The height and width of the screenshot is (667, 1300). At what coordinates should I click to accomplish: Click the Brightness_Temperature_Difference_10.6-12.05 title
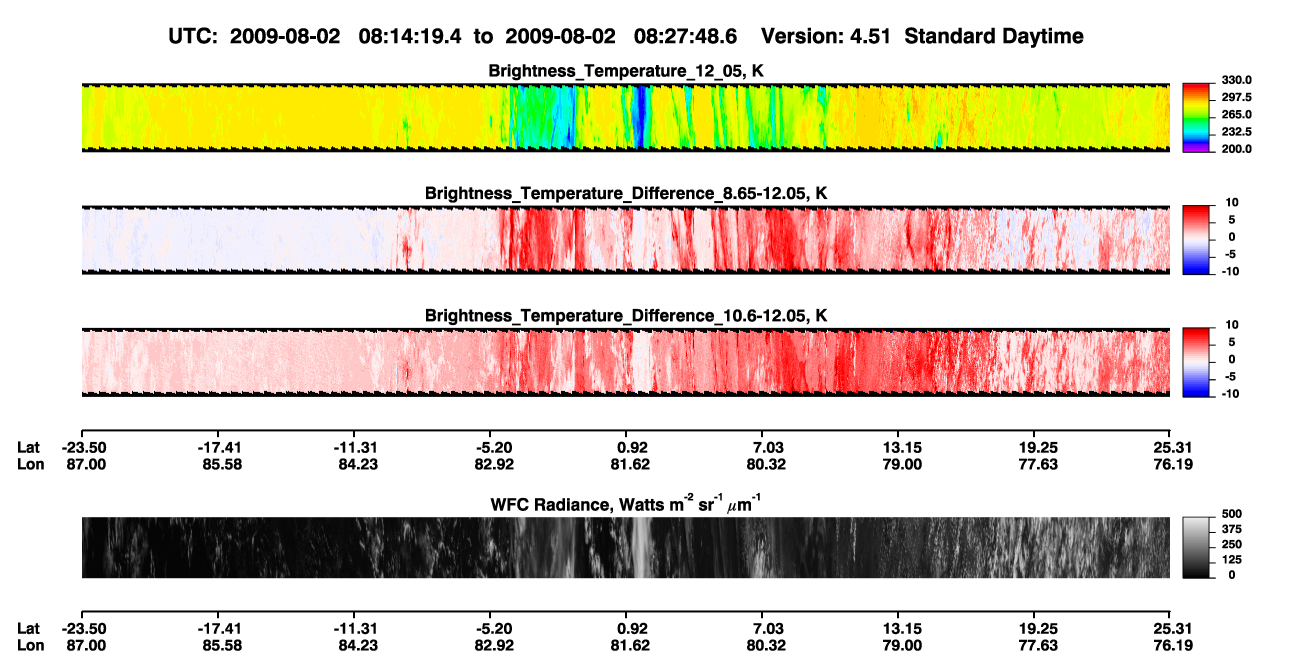click(x=625, y=316)
